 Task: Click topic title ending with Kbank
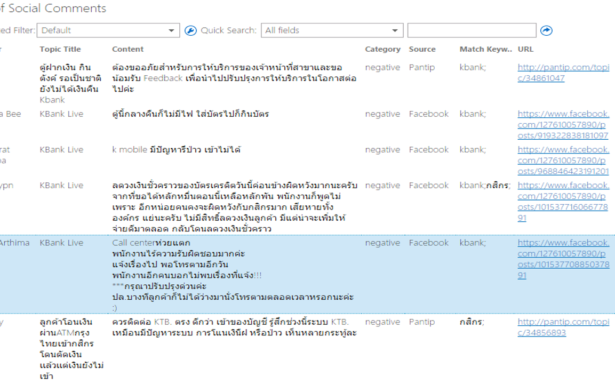click(70, 83)
